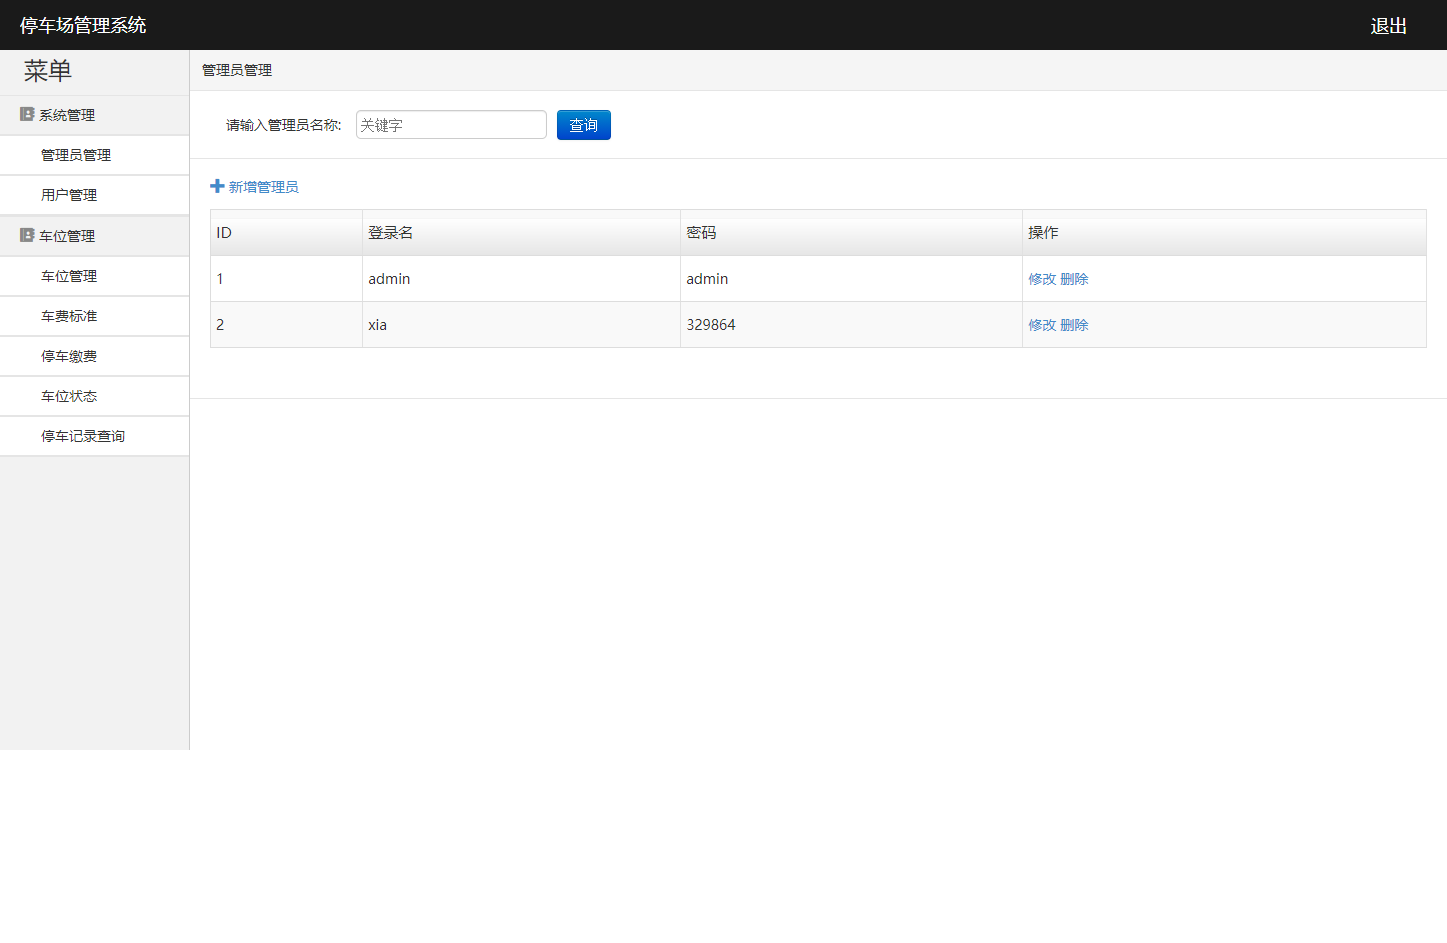Click 删除 for user xia
The image size is (1447, 943).
[1074, 326]
